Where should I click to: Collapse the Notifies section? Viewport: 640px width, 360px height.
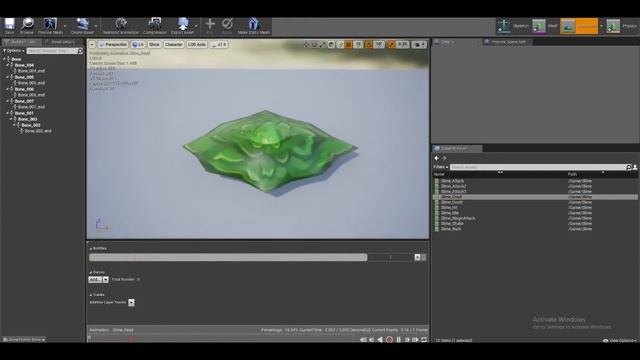91,249
